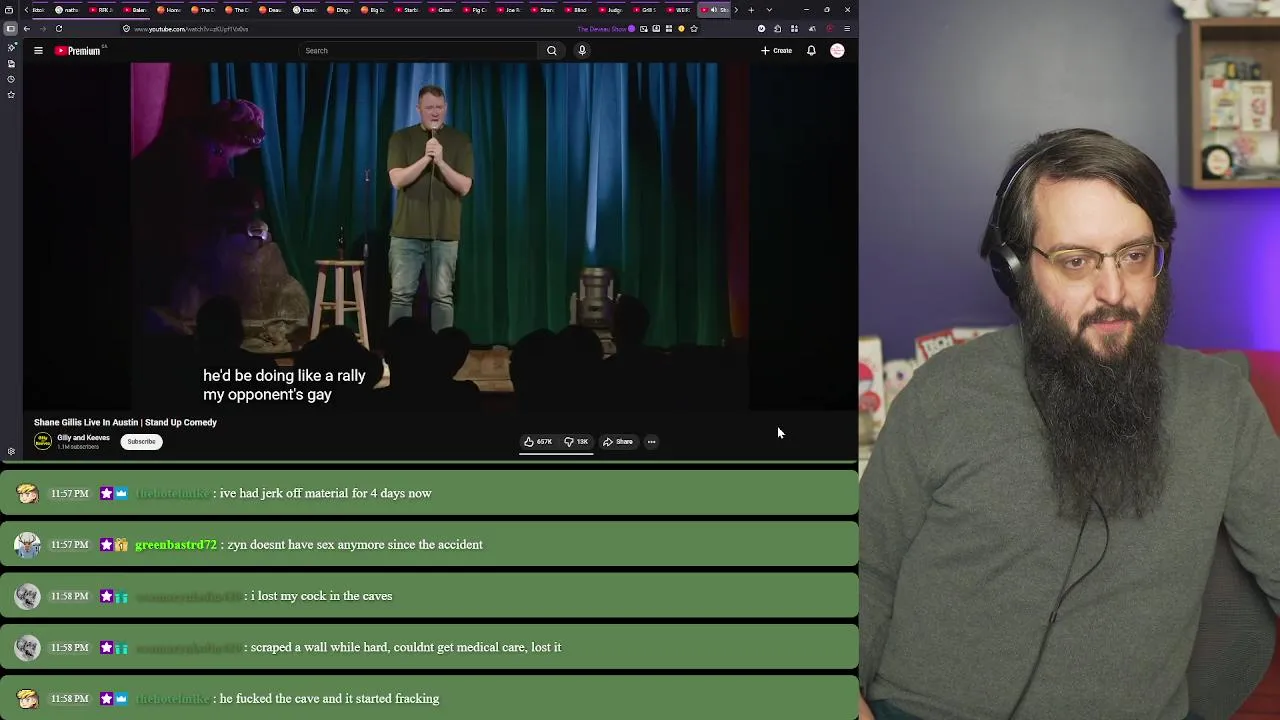Open browser extensions grid icon
Screen dimensions: 1280x720
794,29
